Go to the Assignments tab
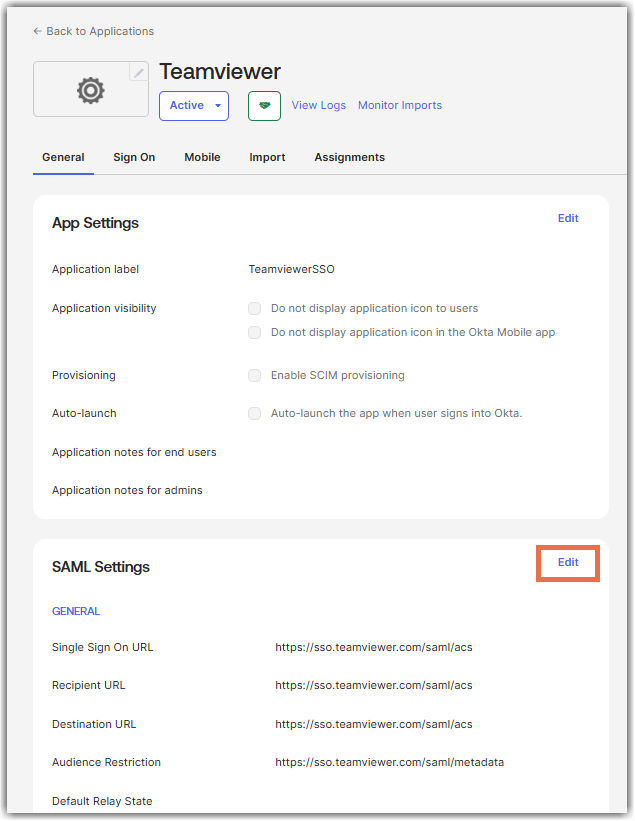Viewport: 635px width, 821px height. [x=349, y=158]
